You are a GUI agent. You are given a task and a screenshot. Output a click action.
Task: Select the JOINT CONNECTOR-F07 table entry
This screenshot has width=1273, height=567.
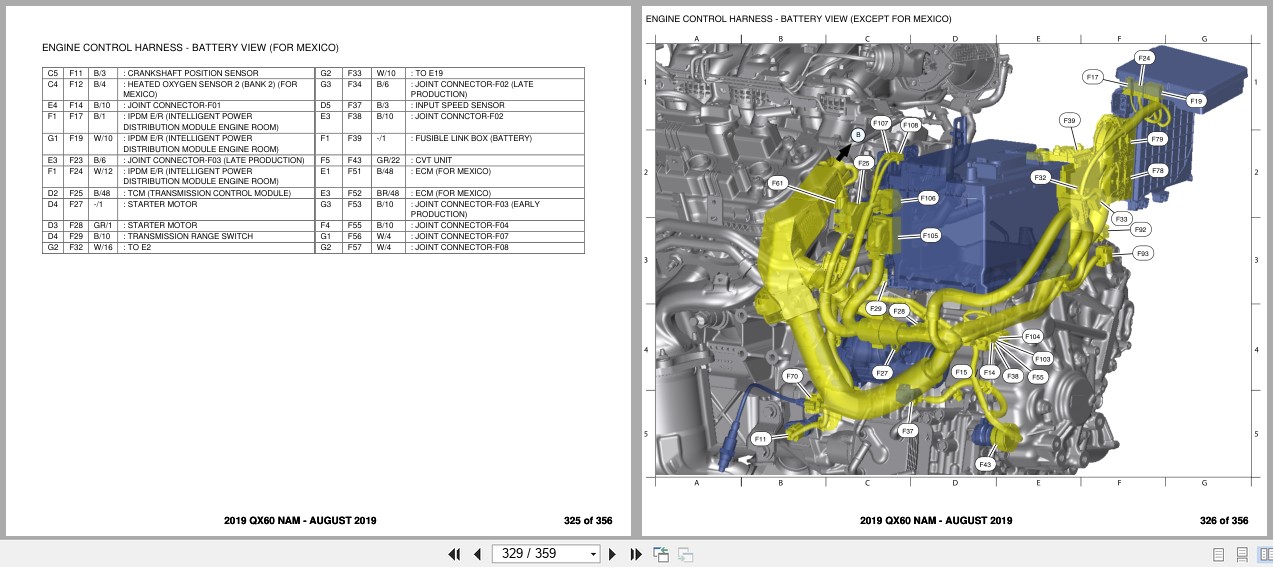click(459, 237)
